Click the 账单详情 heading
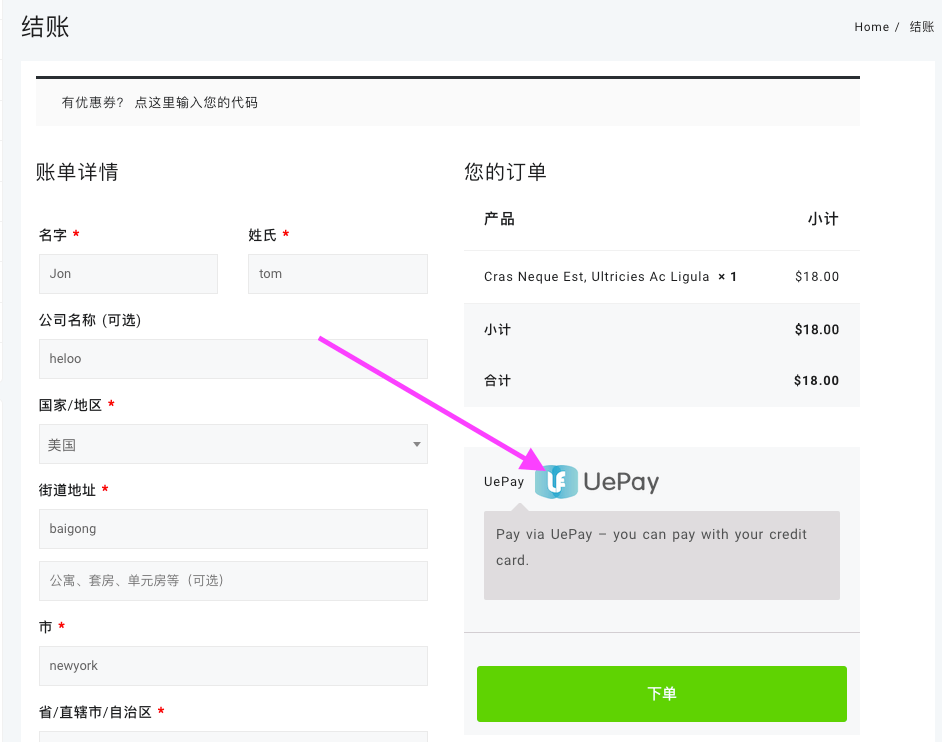The width and height of the screenshot is (942, 742). pos(77,172)
